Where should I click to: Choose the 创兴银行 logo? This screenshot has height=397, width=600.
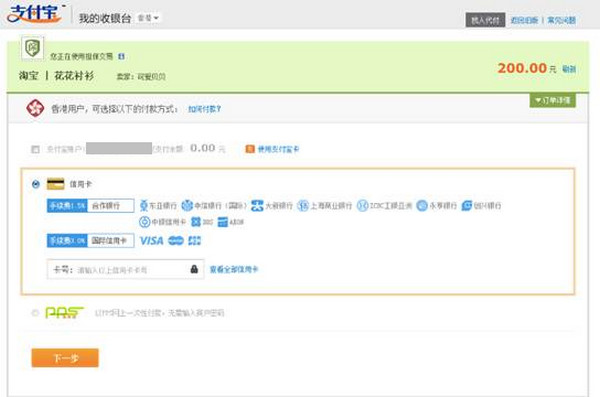[x=481, y=206]
